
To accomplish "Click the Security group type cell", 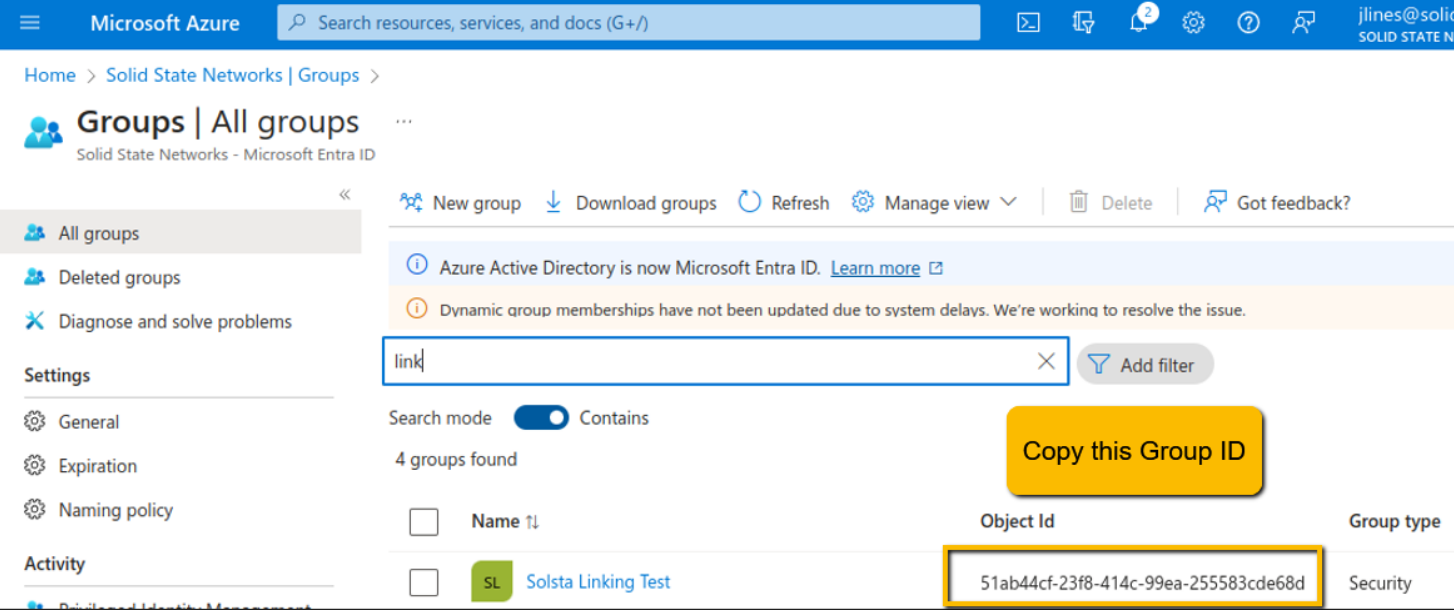I will pyautogui.click(x=1380, y=583).
